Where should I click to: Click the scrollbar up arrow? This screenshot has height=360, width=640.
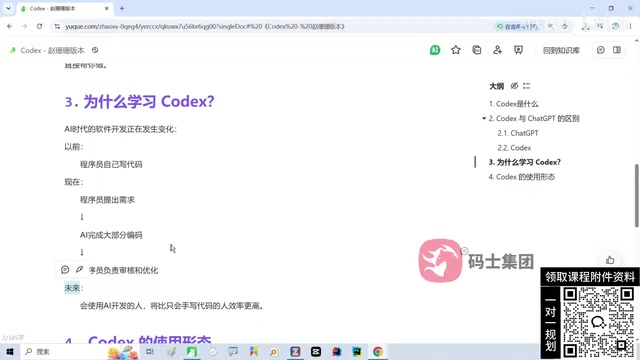(636, 40)
